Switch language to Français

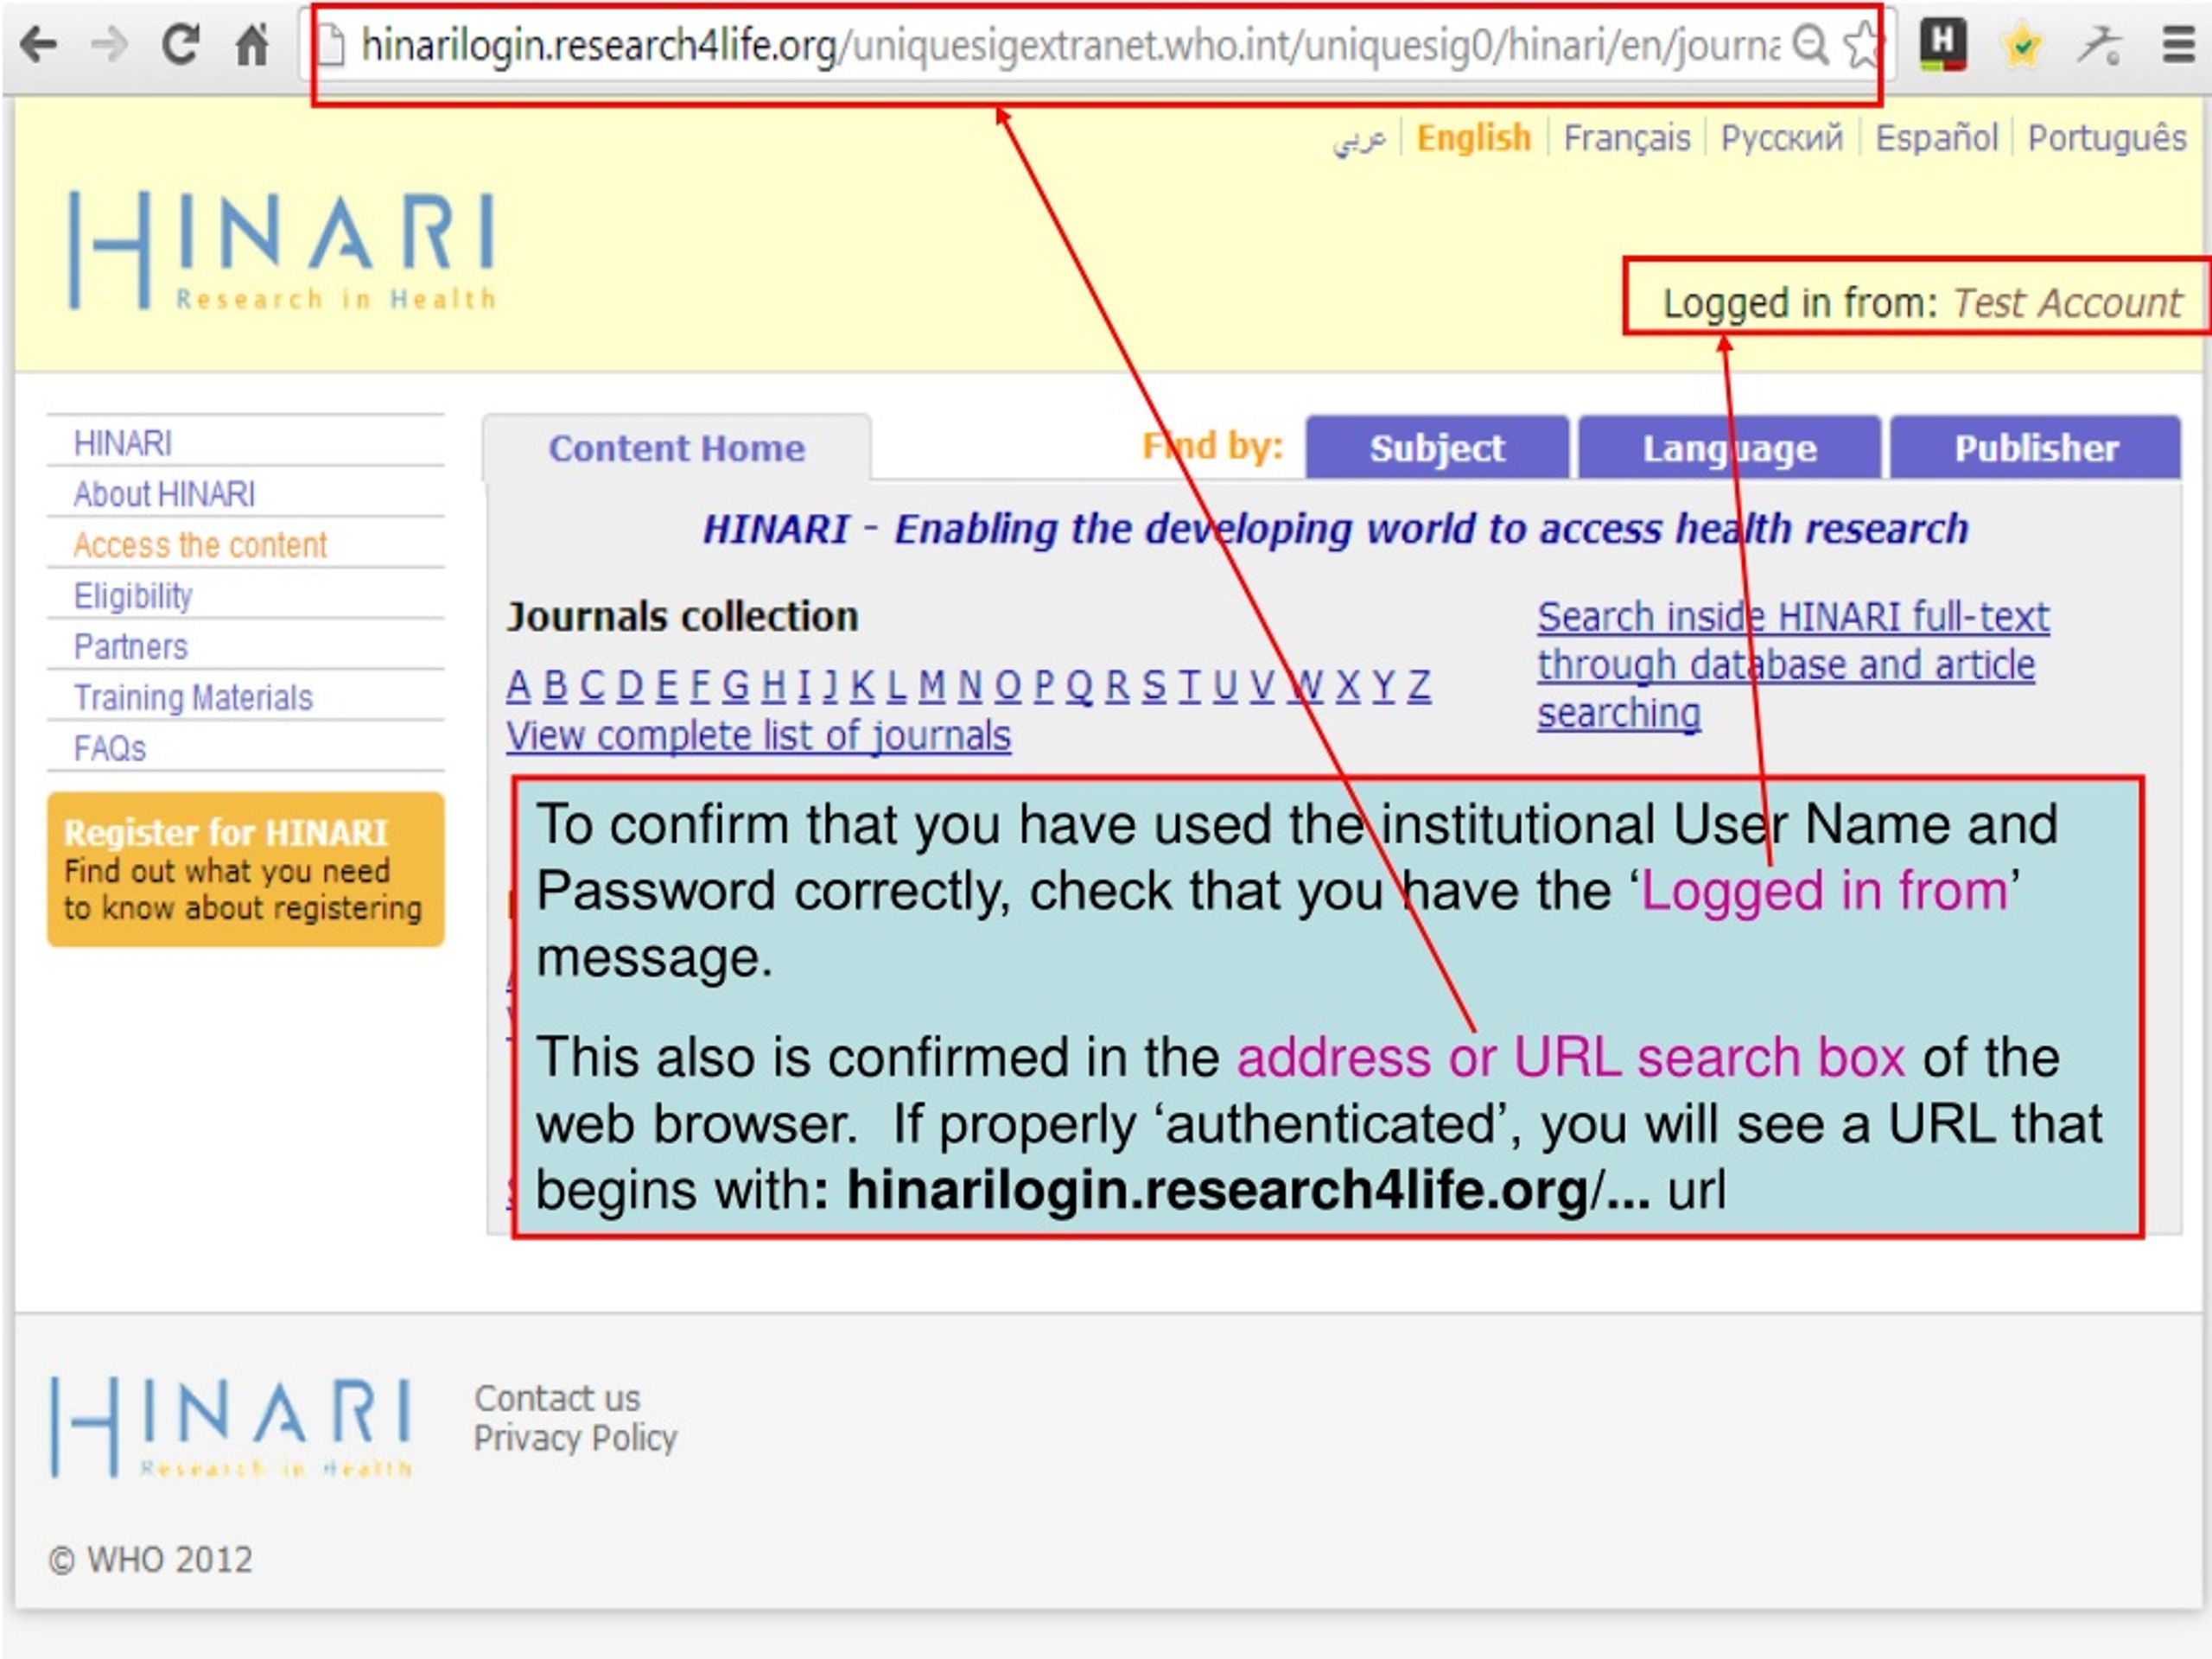(1626, 137)
